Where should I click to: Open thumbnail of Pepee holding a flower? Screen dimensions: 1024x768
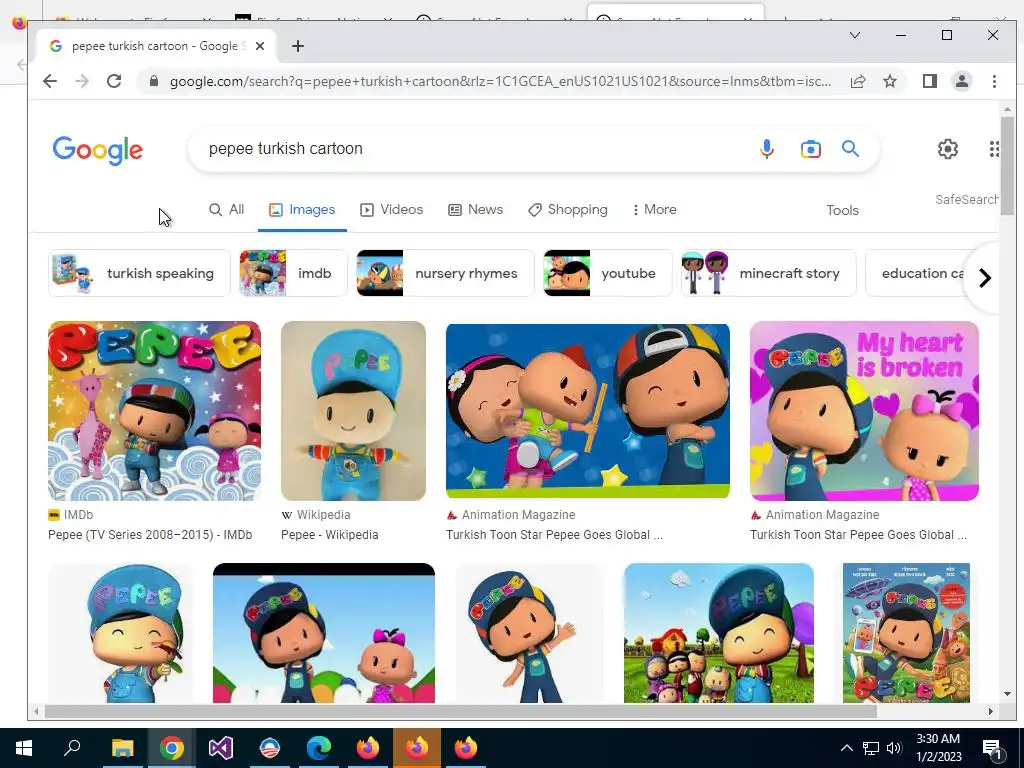point(121,633)
